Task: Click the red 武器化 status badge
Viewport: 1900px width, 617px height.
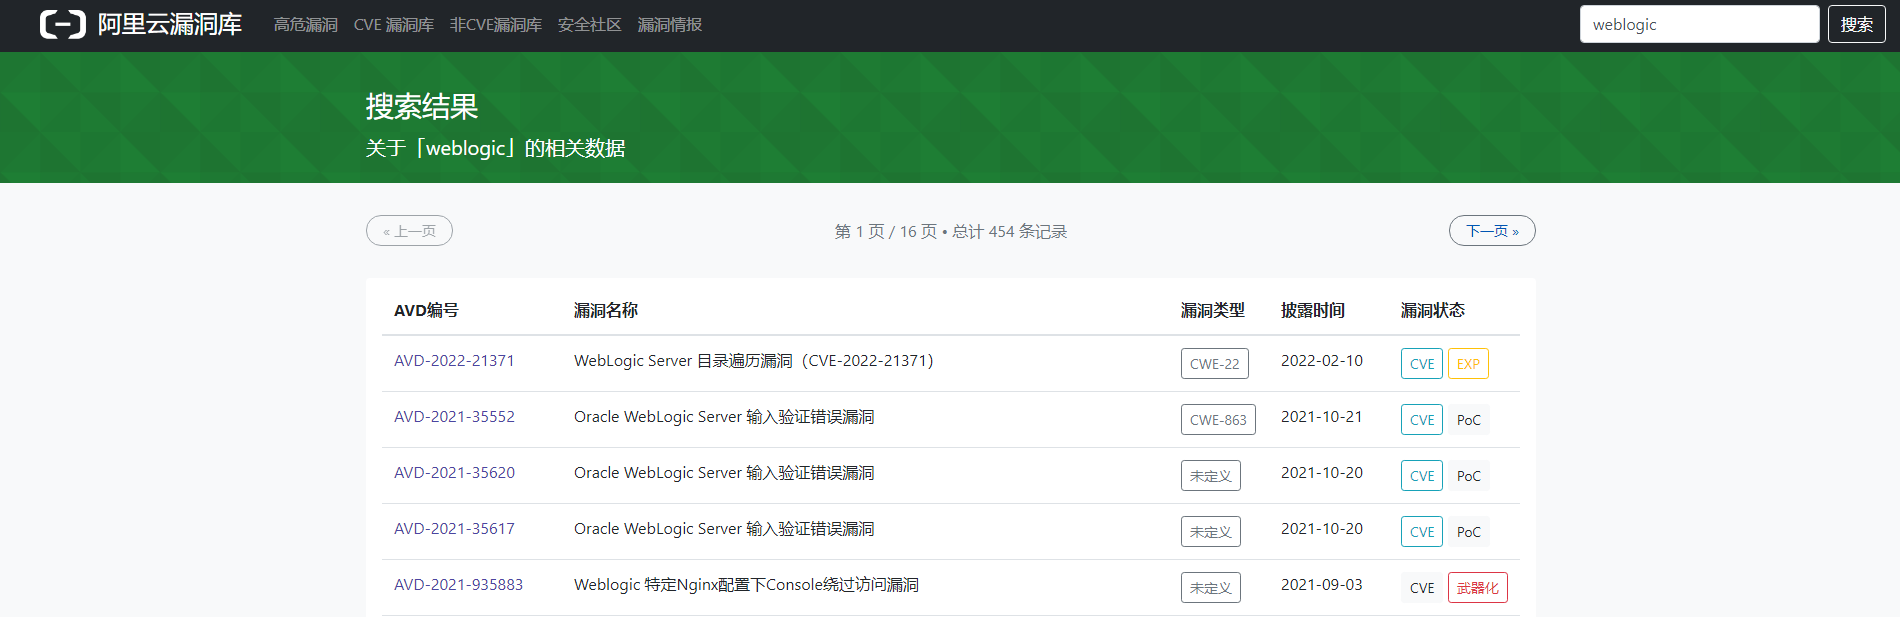Action: click(1478, 588)
